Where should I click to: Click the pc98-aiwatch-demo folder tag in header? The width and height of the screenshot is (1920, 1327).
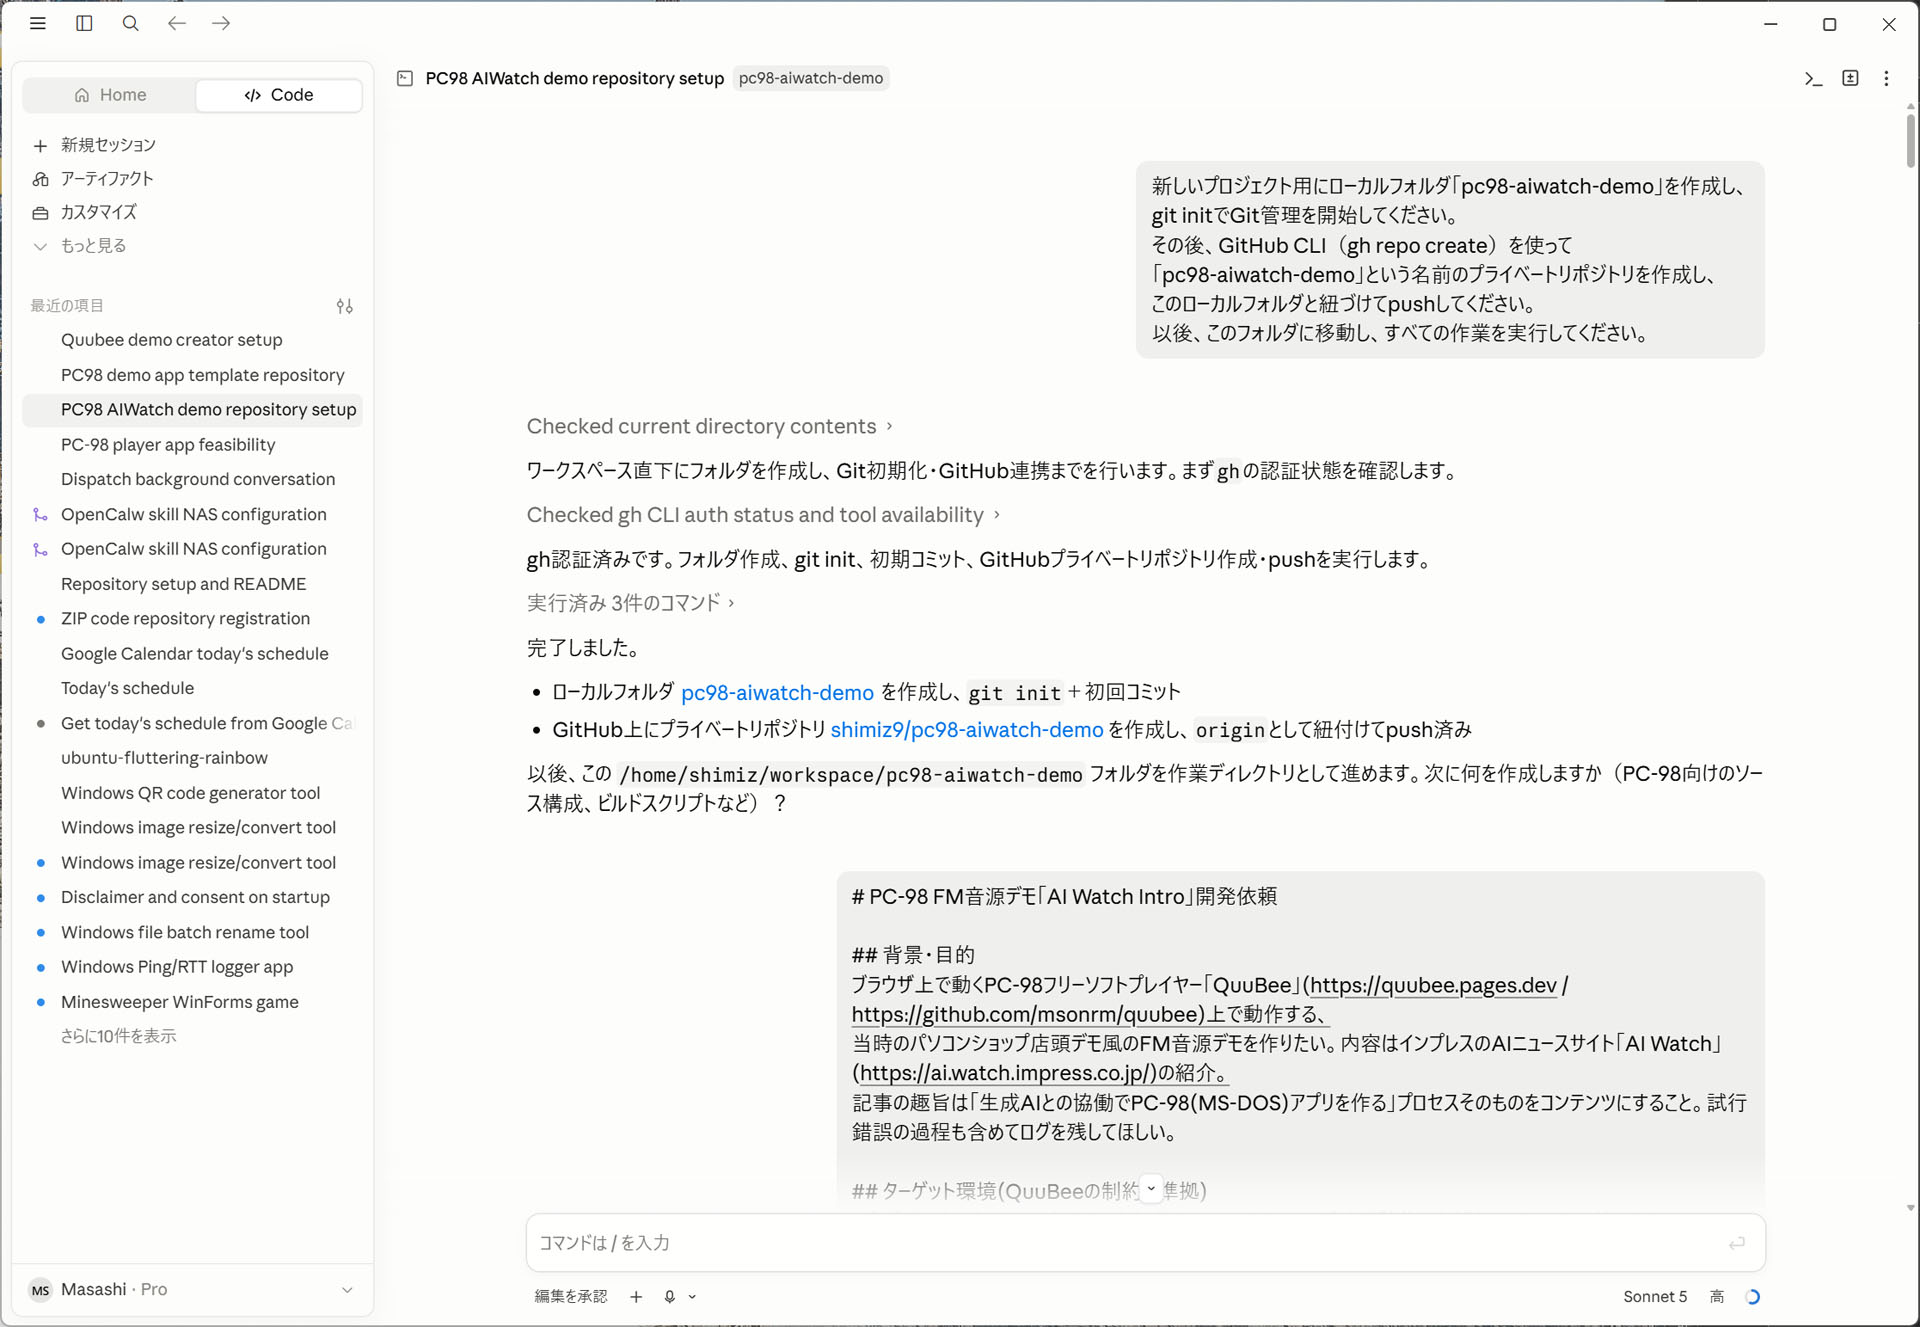[811, 78]
